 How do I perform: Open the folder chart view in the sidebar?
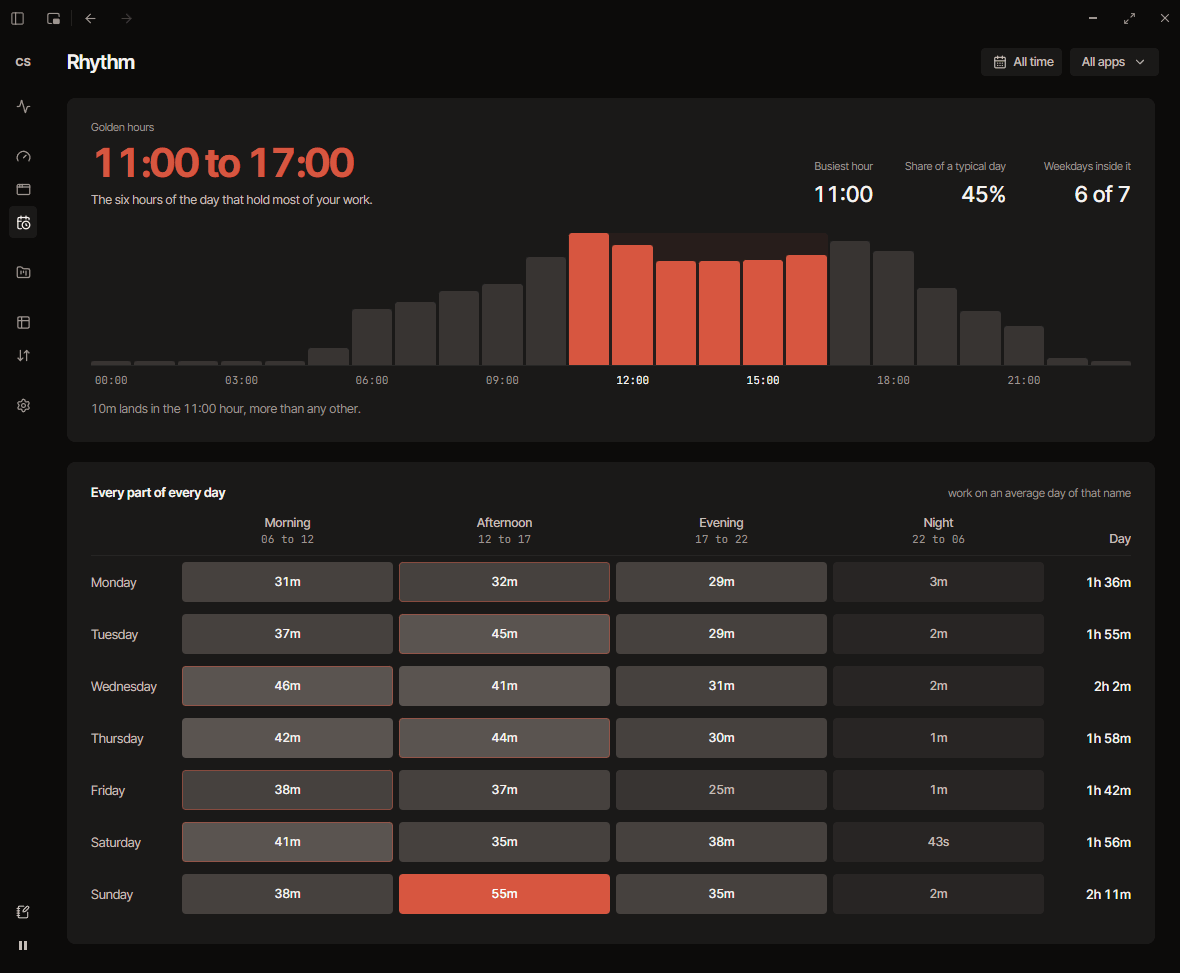click(x=23, y=272)
